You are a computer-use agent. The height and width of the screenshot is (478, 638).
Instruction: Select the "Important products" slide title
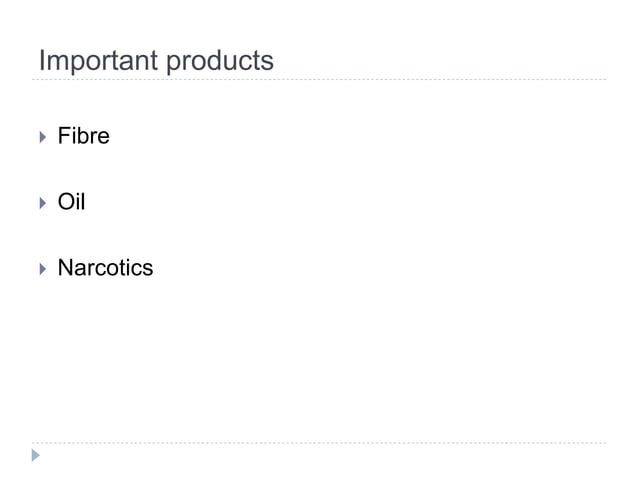(x=155, y=61)
